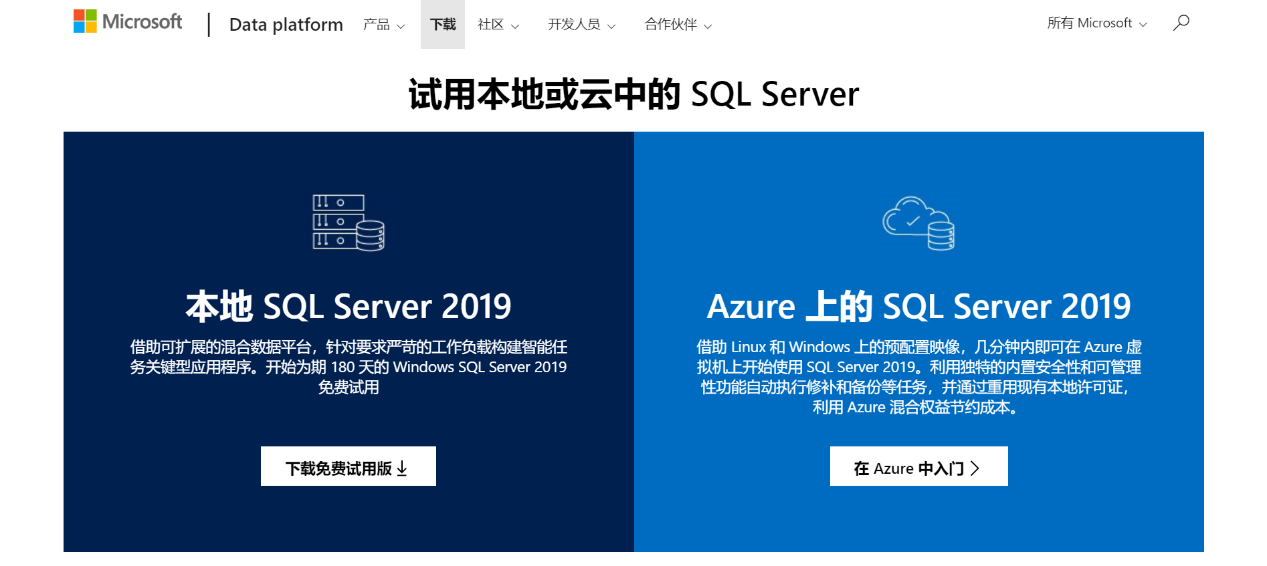Click the 本地 SQL Server 2019 heading
The width and height of the screenshot is (1267, 566).
348,306
